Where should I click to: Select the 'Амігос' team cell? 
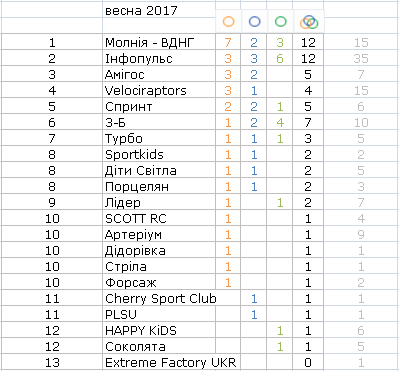coord(159,74)
